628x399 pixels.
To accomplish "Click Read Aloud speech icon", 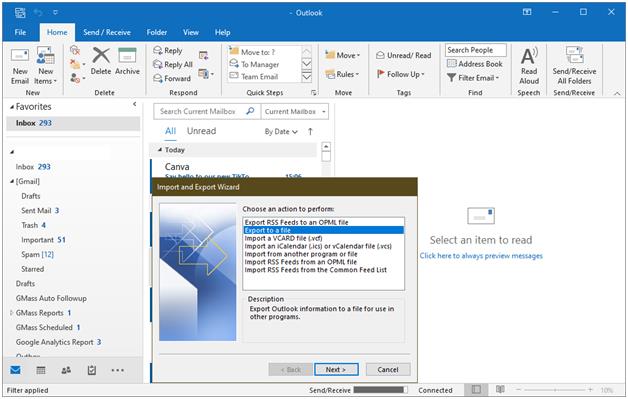I will pos(529,56).
